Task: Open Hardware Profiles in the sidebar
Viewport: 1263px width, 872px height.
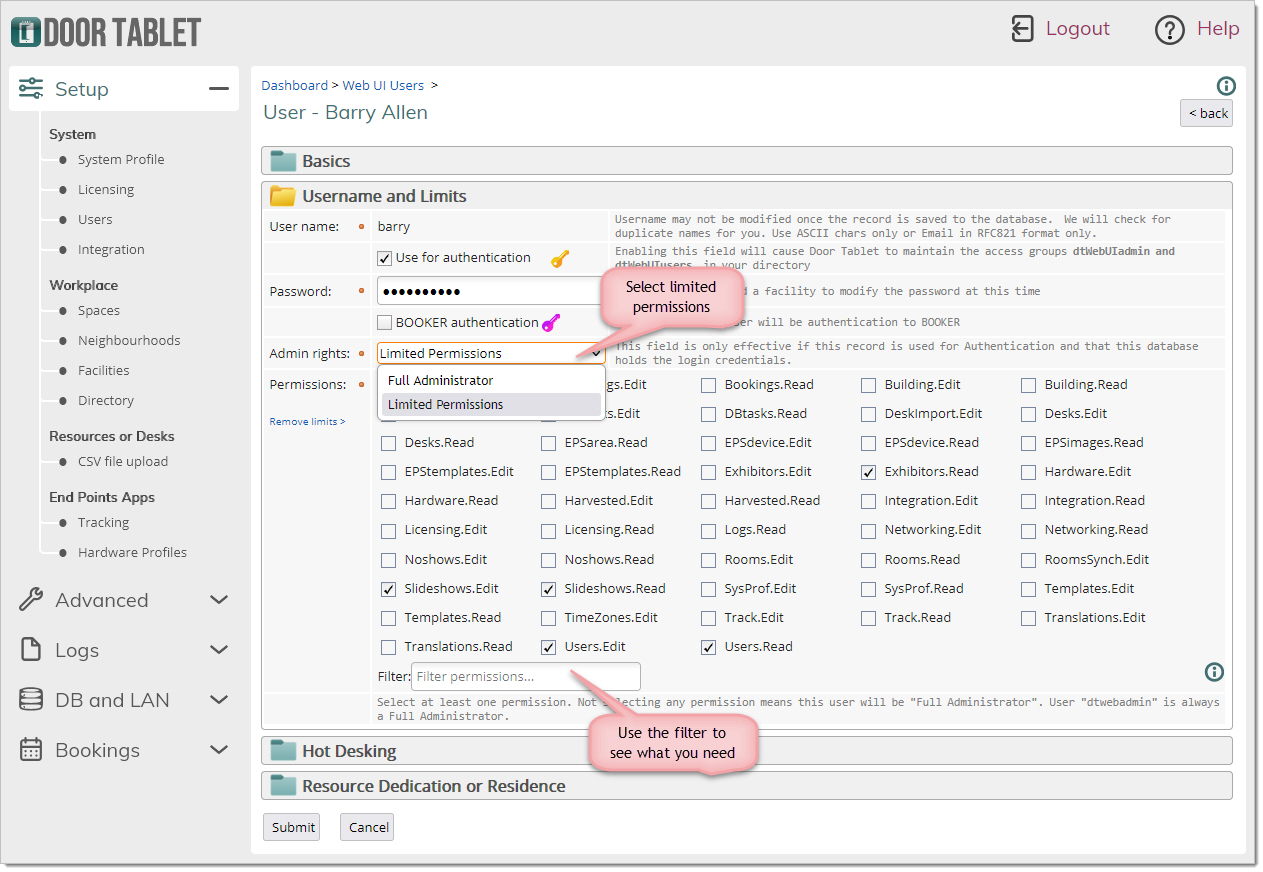Action: tap(132, 553)
